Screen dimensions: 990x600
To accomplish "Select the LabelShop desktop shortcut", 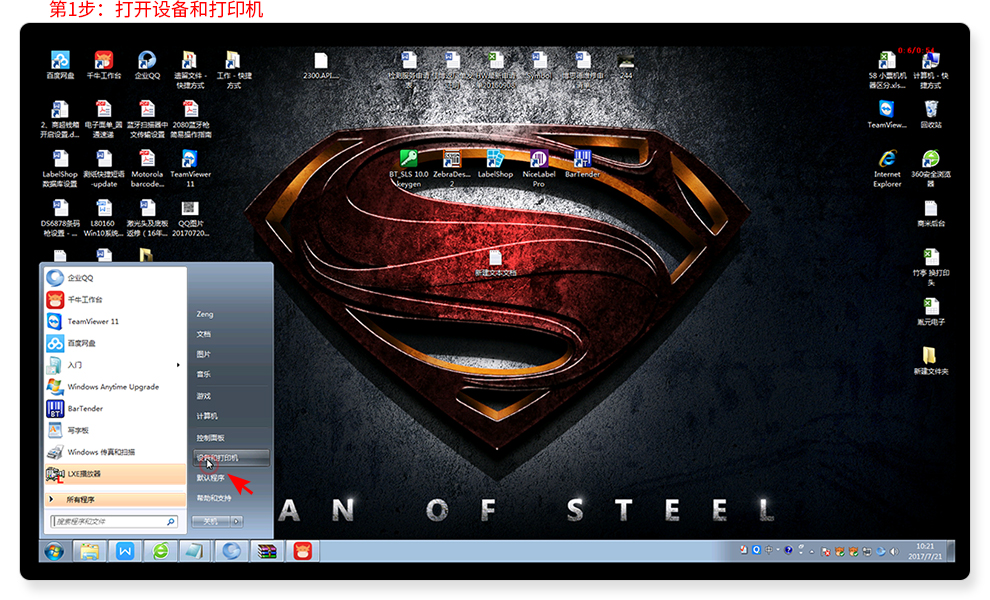I will 495,164.
